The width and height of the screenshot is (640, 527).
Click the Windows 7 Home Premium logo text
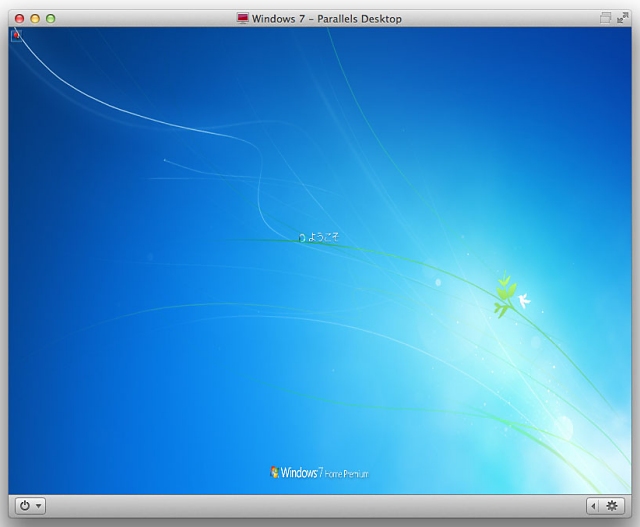(x=319, y=473)
